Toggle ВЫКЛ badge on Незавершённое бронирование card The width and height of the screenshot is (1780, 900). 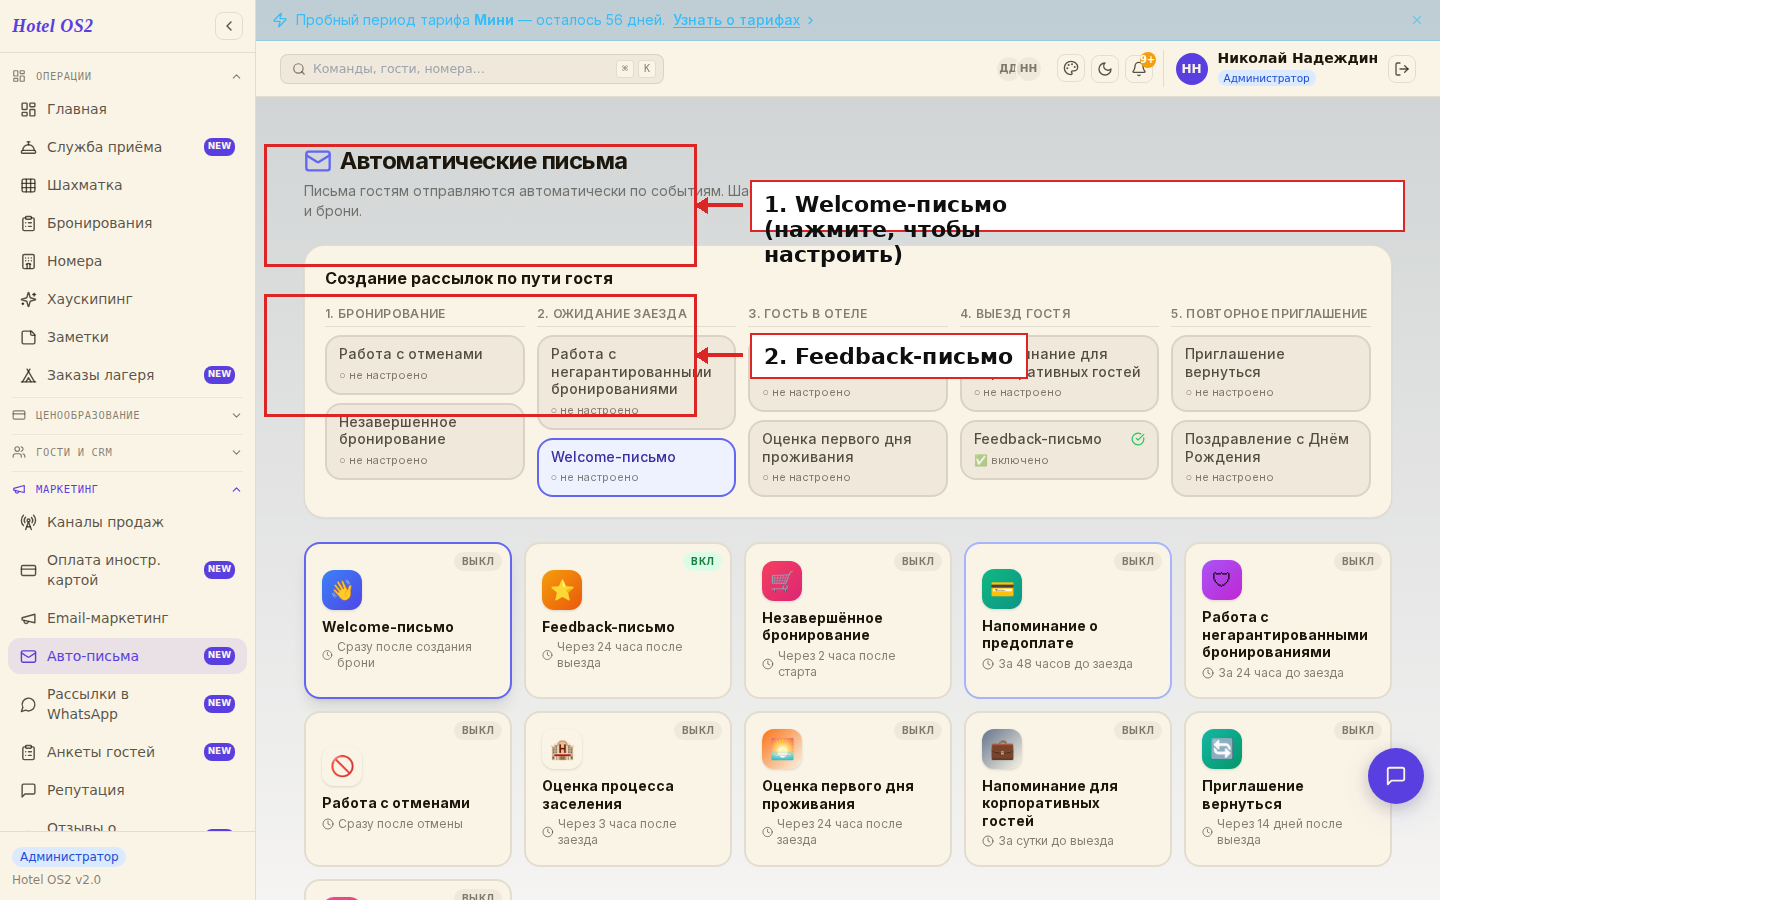[918, 561]
